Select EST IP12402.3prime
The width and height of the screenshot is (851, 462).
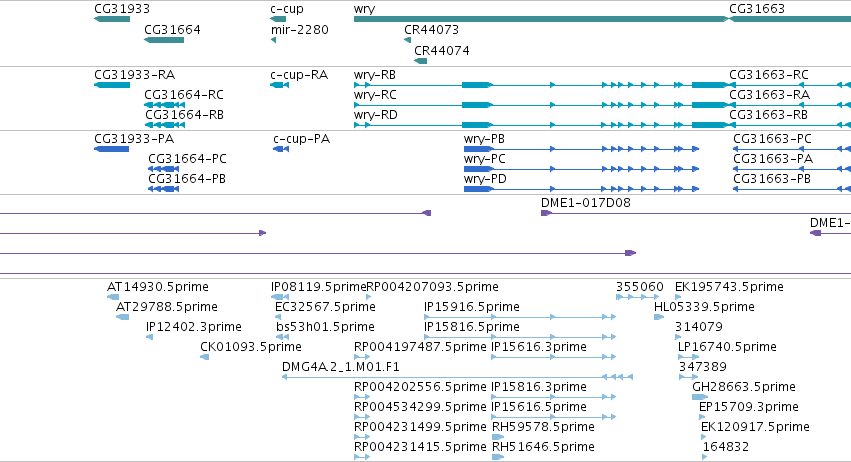(x=194, y=327)
